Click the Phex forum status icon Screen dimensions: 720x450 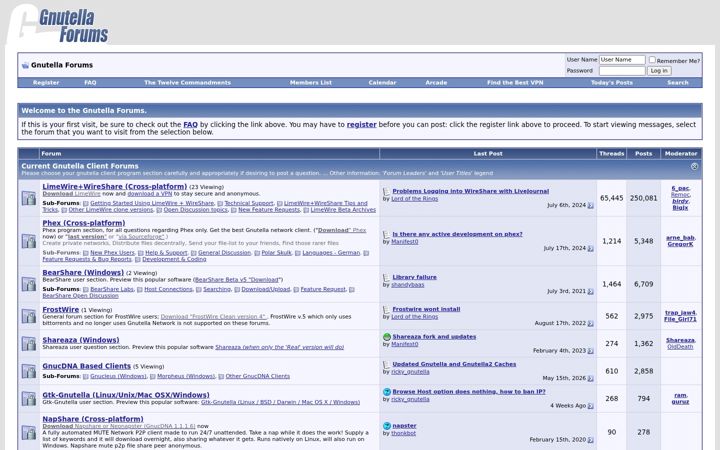28,241
